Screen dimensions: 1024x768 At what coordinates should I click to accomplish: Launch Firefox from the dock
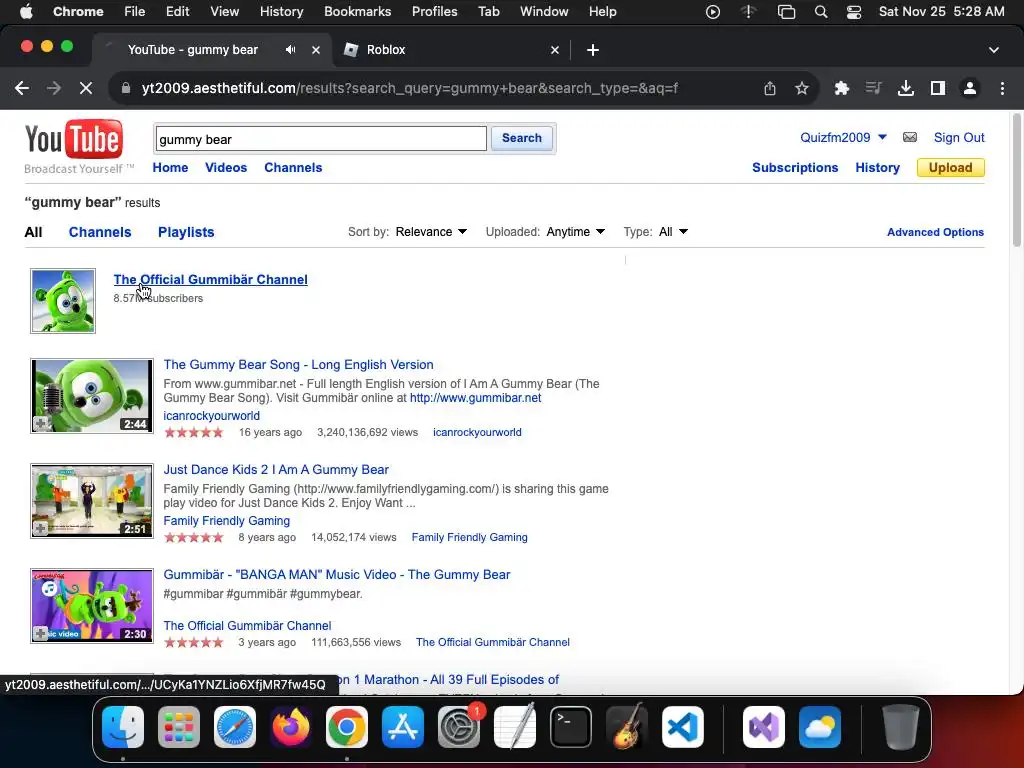(291, 727)
